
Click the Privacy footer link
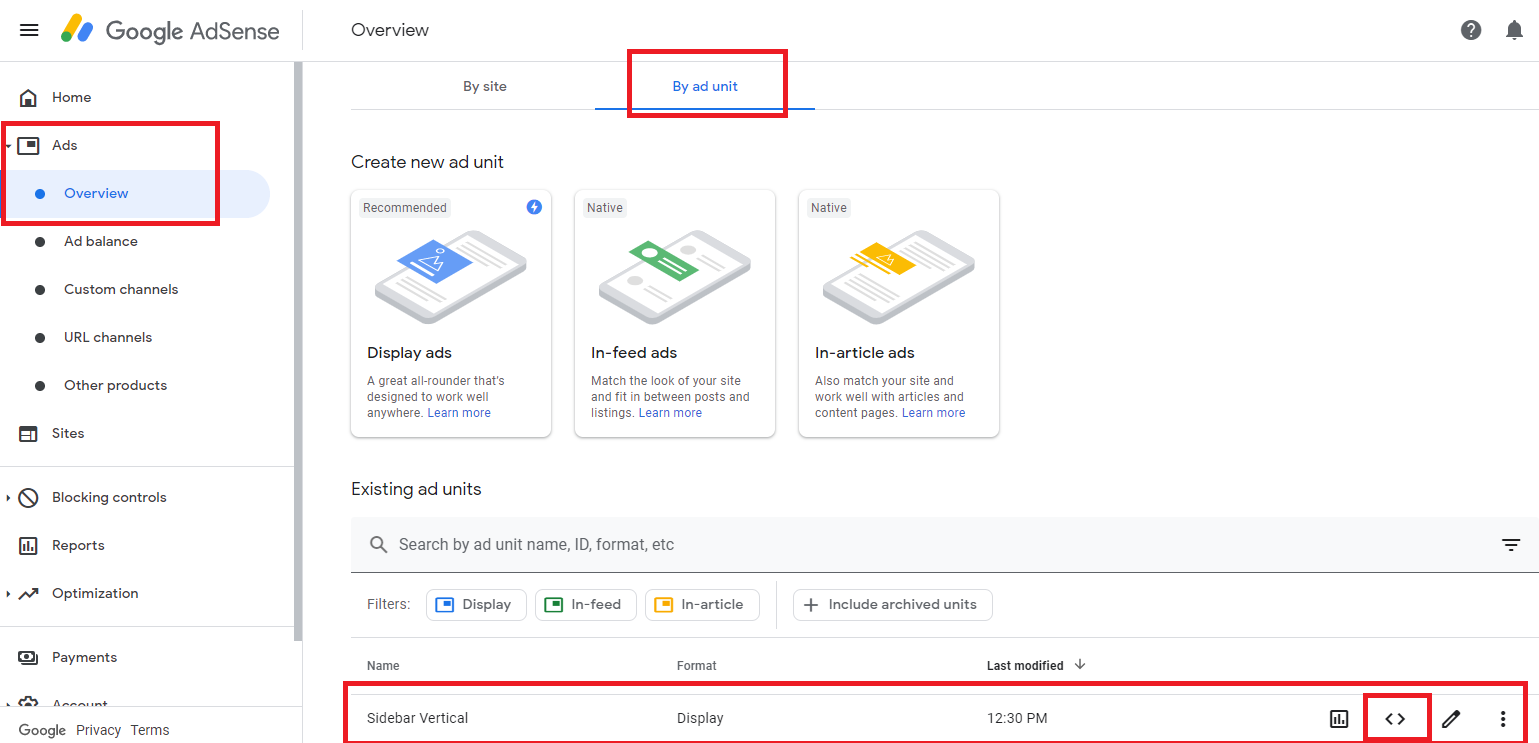click(98, 730)
